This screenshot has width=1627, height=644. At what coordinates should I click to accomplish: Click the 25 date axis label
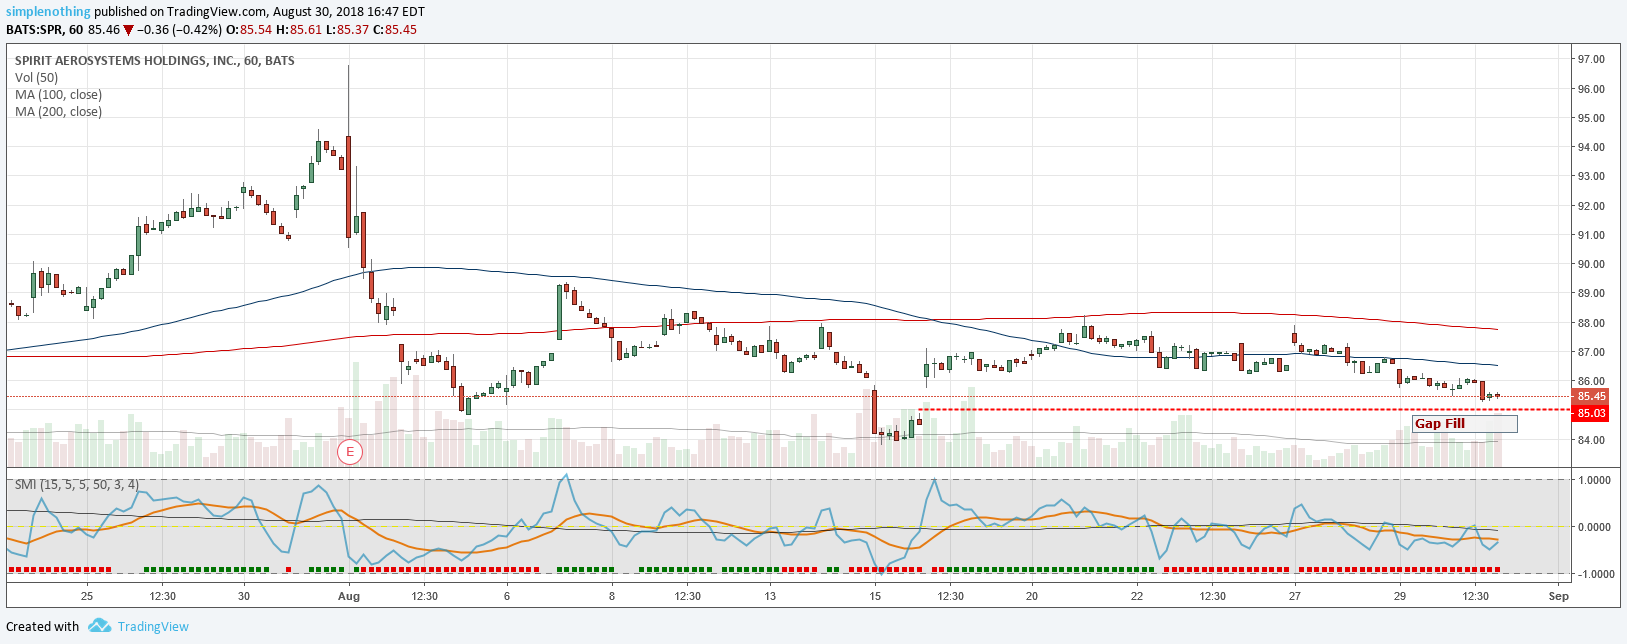point(87,596)
